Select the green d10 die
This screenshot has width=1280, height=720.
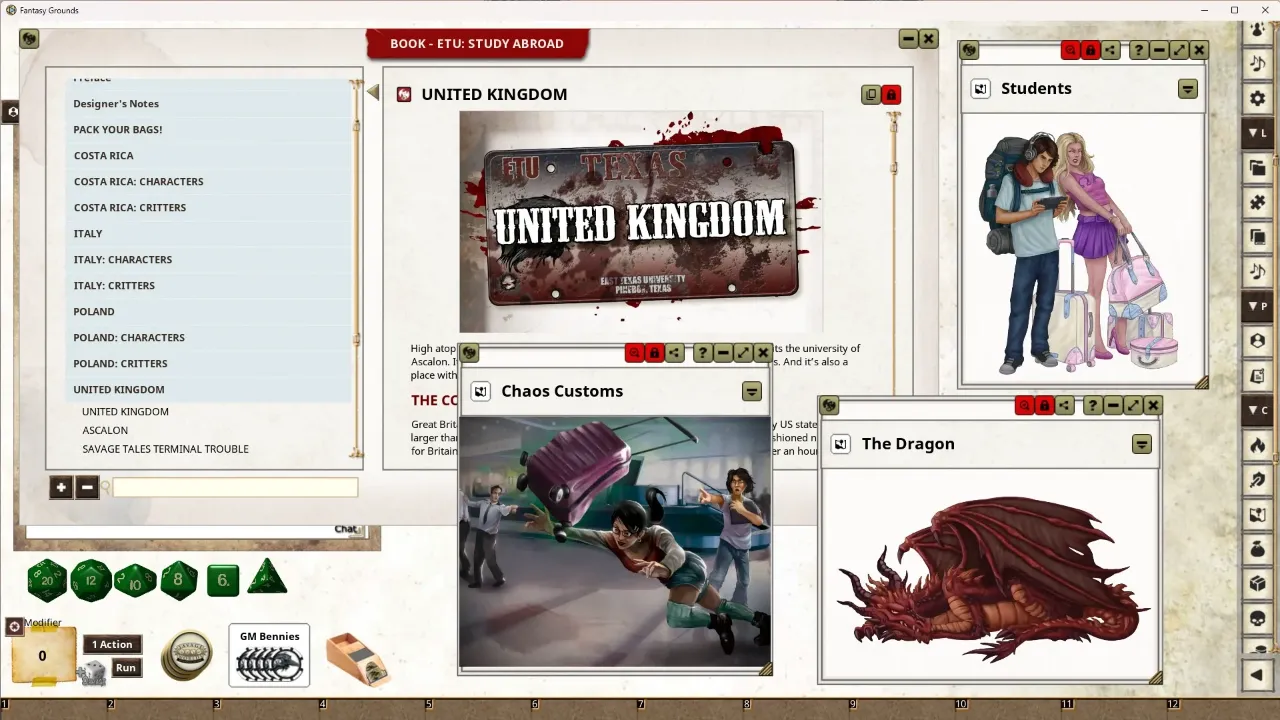135,580
